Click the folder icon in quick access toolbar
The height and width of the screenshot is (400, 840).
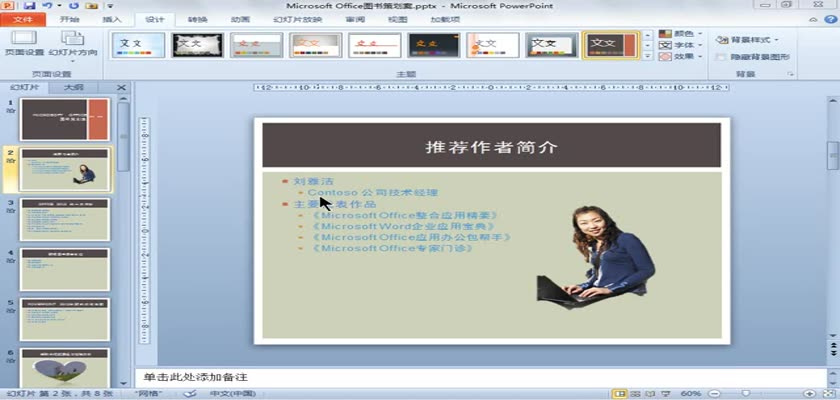(92, 6)
